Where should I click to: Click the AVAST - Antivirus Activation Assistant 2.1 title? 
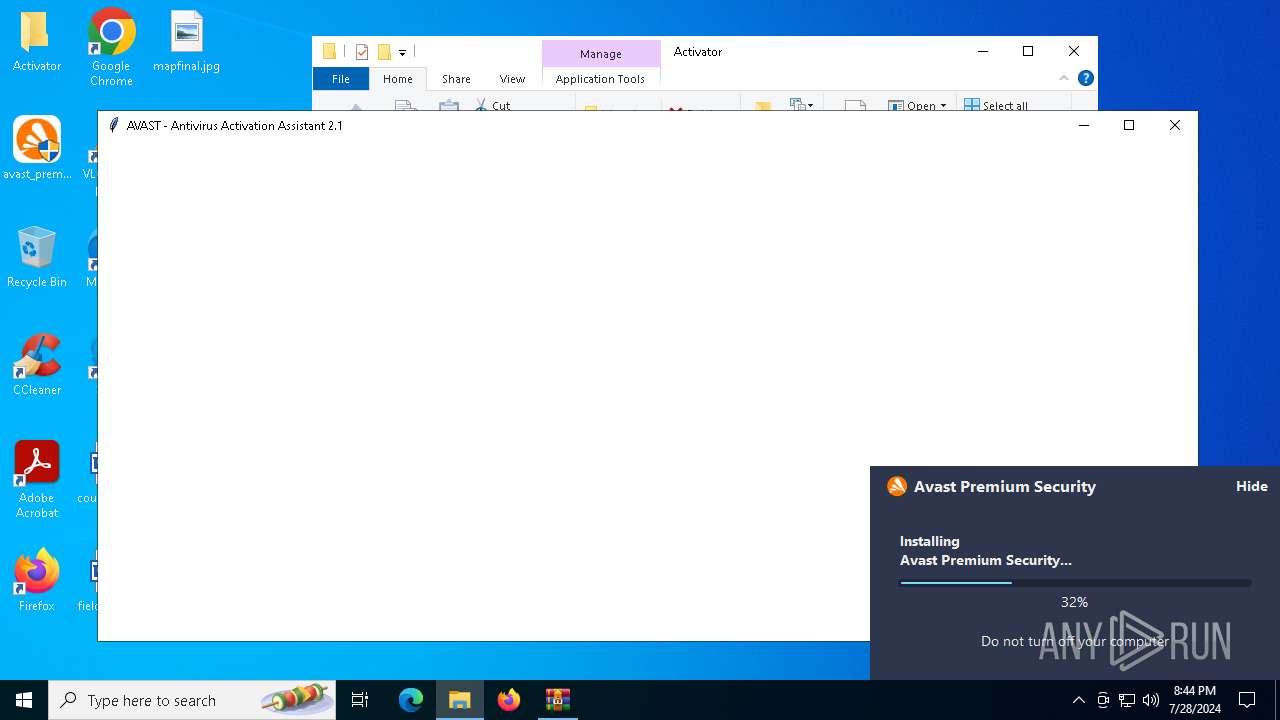(235, 125)
